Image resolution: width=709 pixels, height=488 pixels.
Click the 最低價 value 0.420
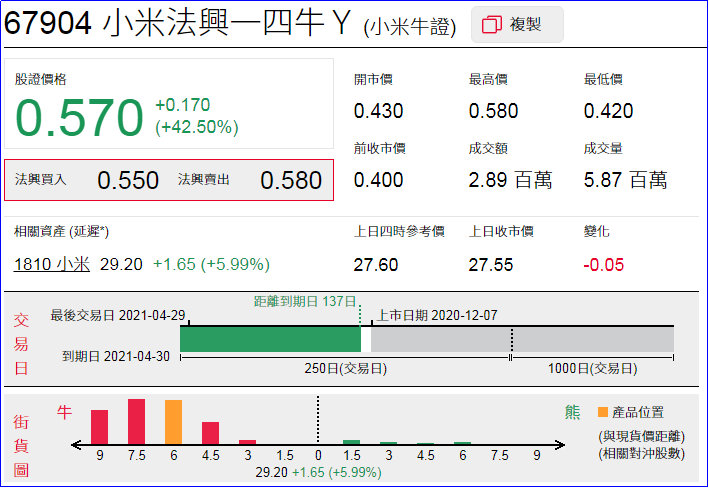click(608, 111)
